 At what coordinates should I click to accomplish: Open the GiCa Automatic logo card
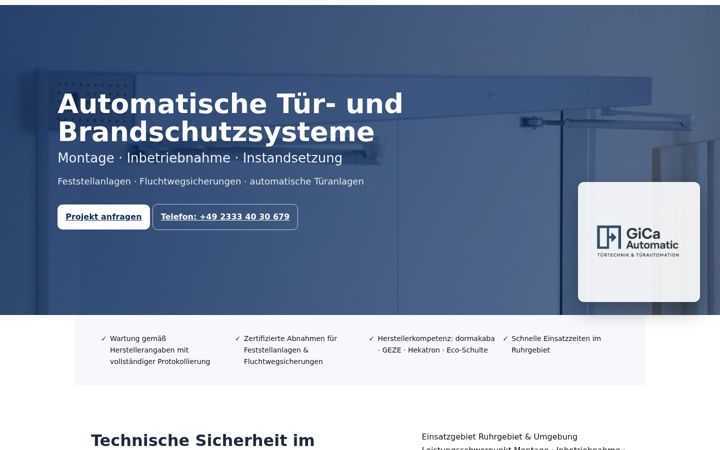click(639, 242)
